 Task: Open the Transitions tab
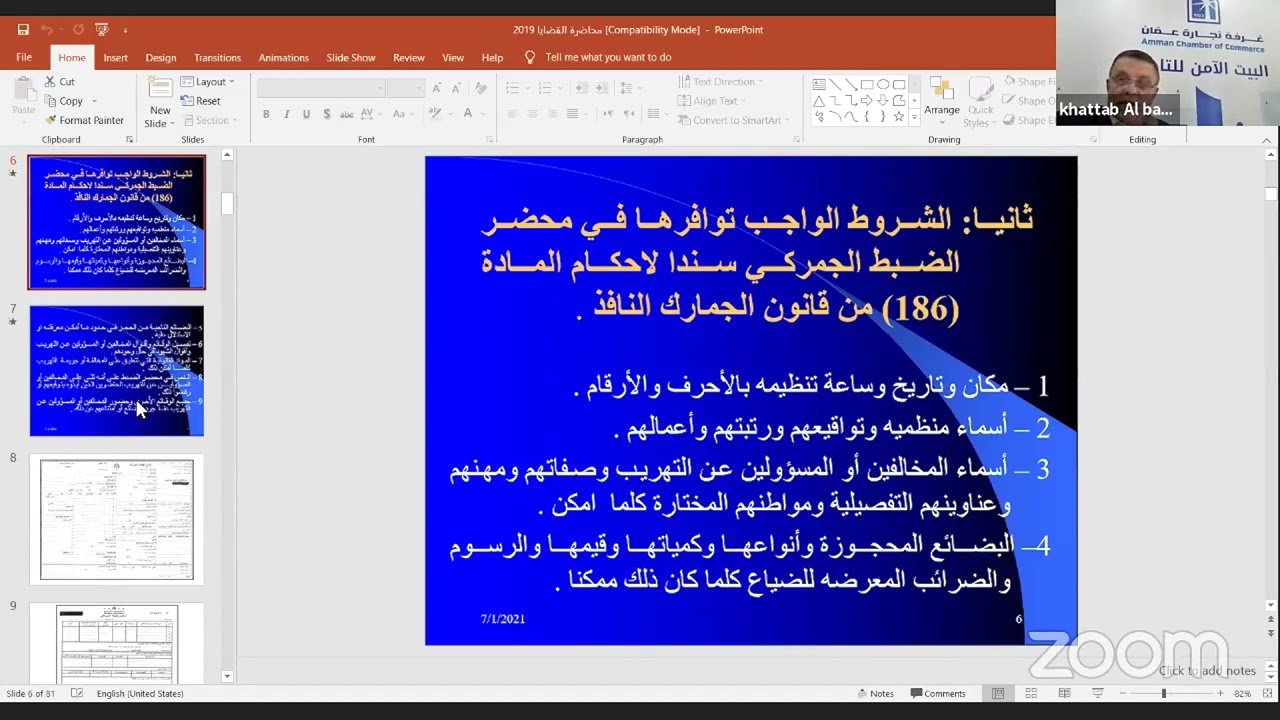click(x=217, y=57)
